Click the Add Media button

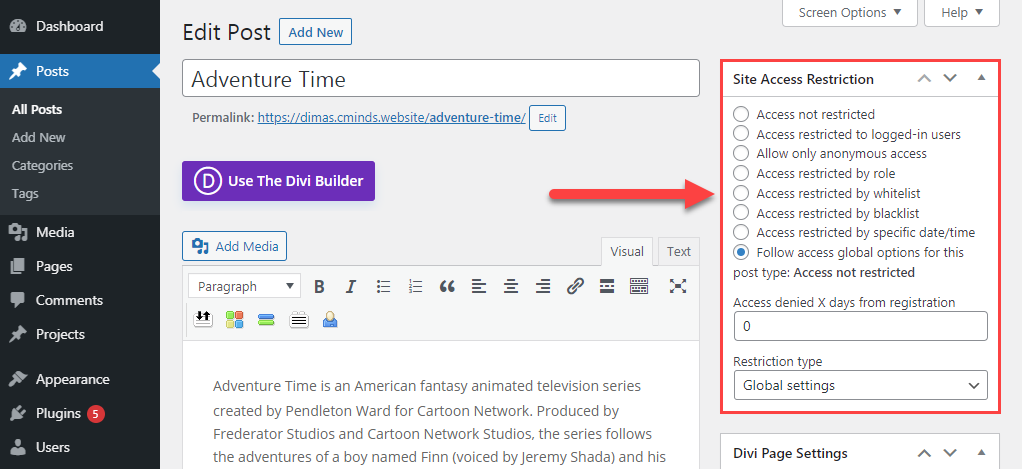235,246
